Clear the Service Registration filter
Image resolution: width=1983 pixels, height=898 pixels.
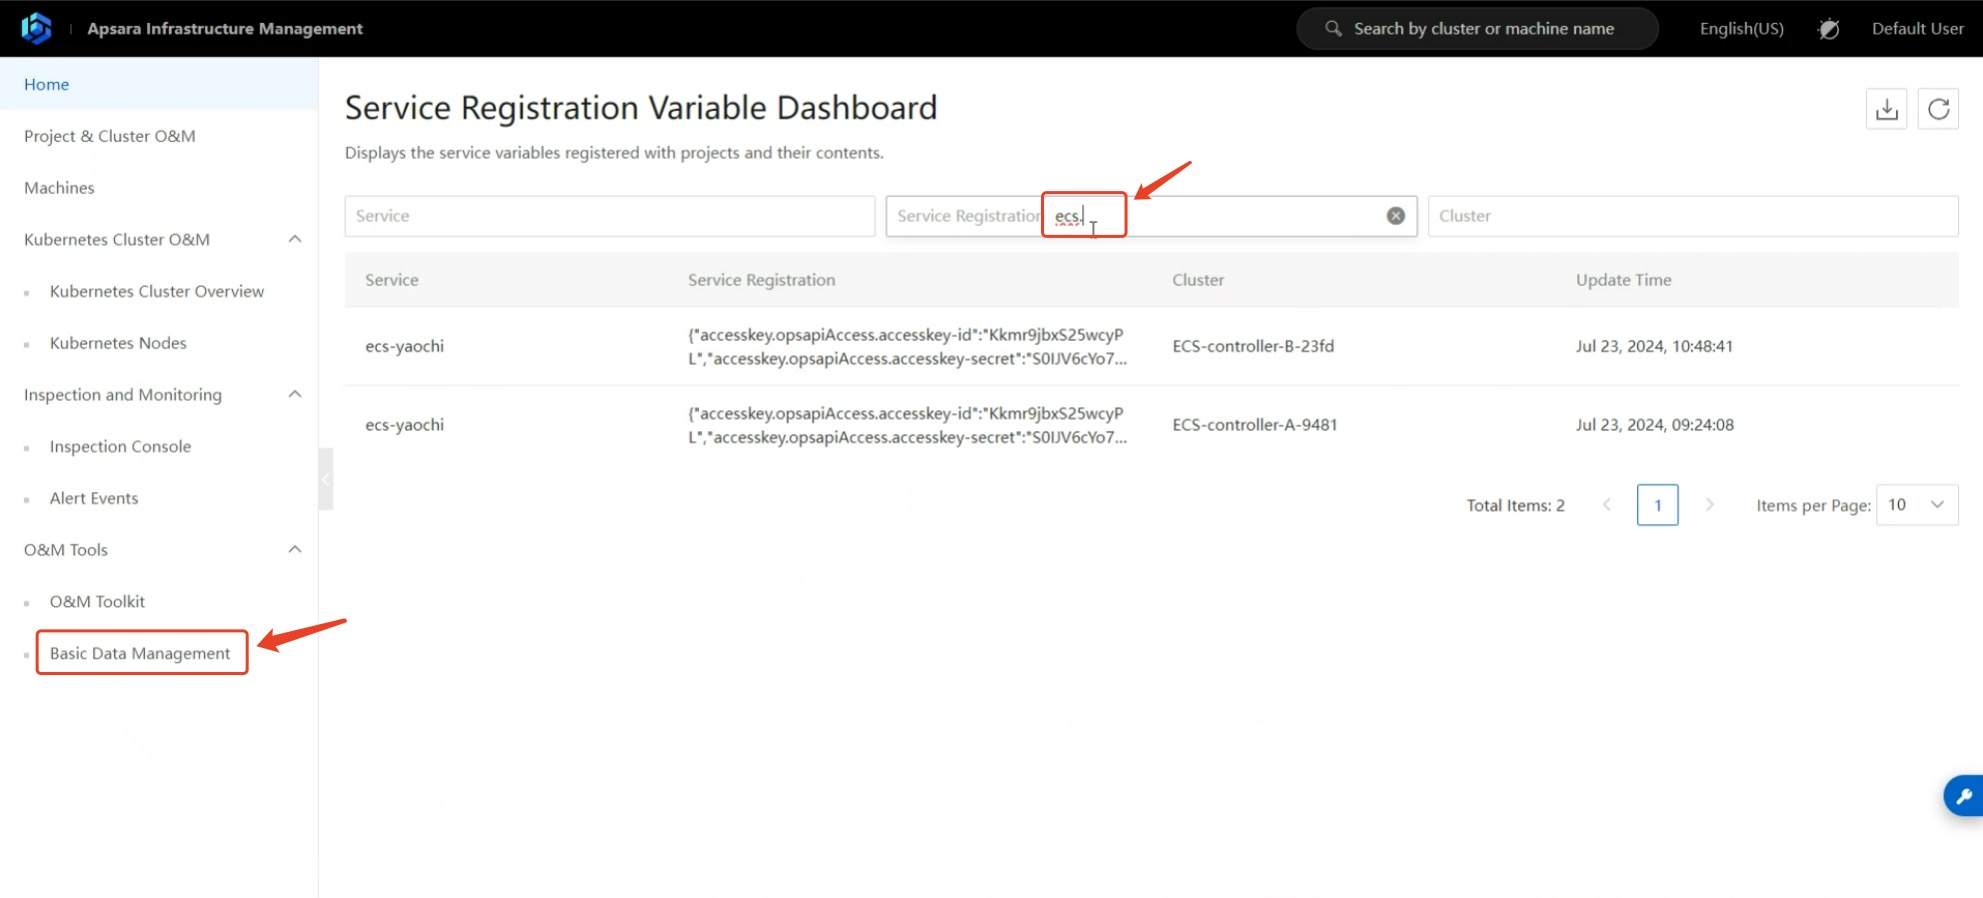1396,216
